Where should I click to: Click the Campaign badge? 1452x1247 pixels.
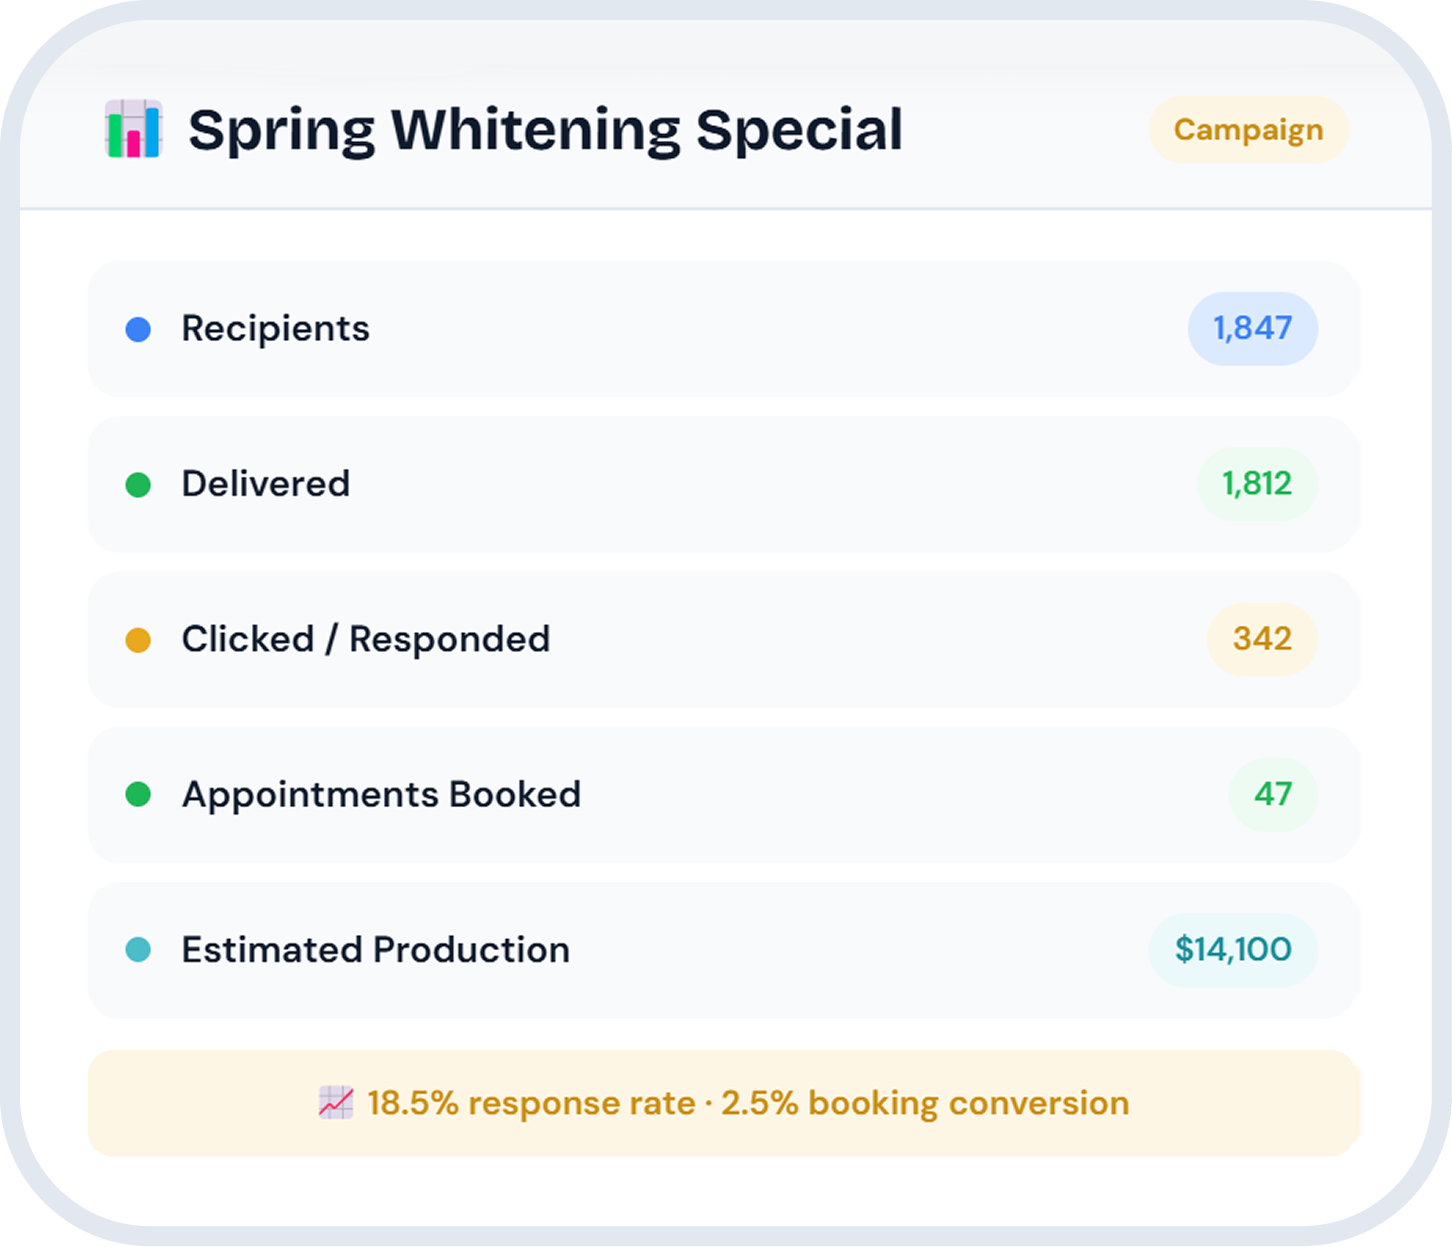pos(1248,130)
